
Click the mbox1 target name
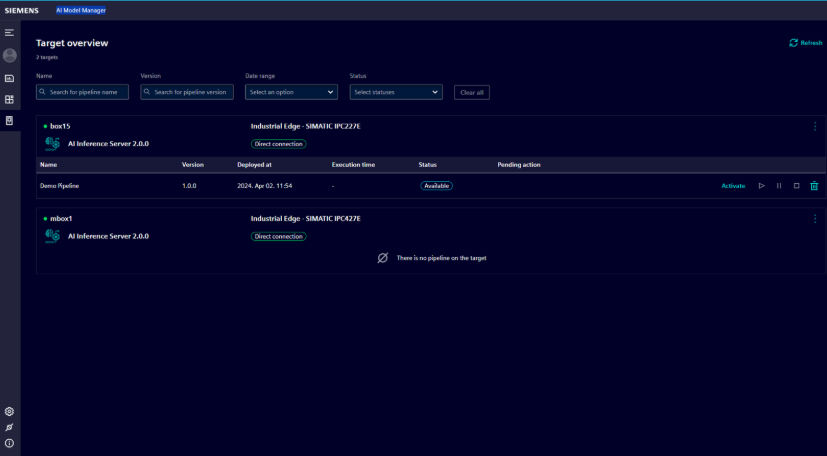[61, 219]
